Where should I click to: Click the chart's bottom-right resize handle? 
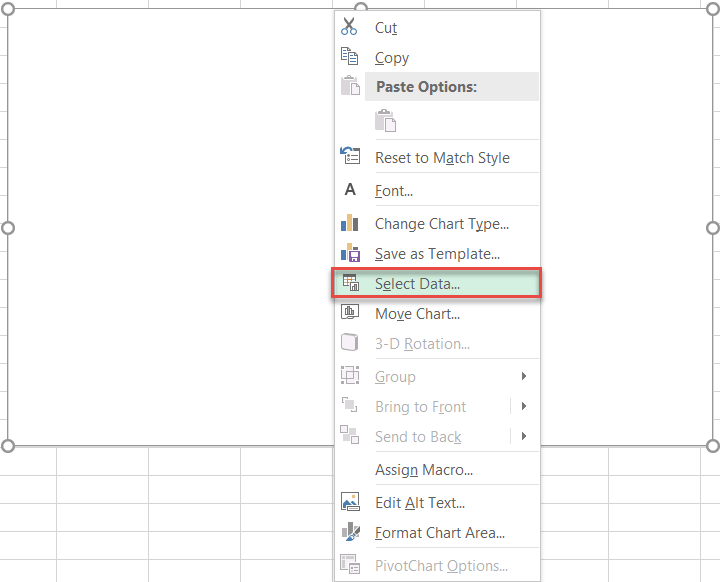(712, 446)
